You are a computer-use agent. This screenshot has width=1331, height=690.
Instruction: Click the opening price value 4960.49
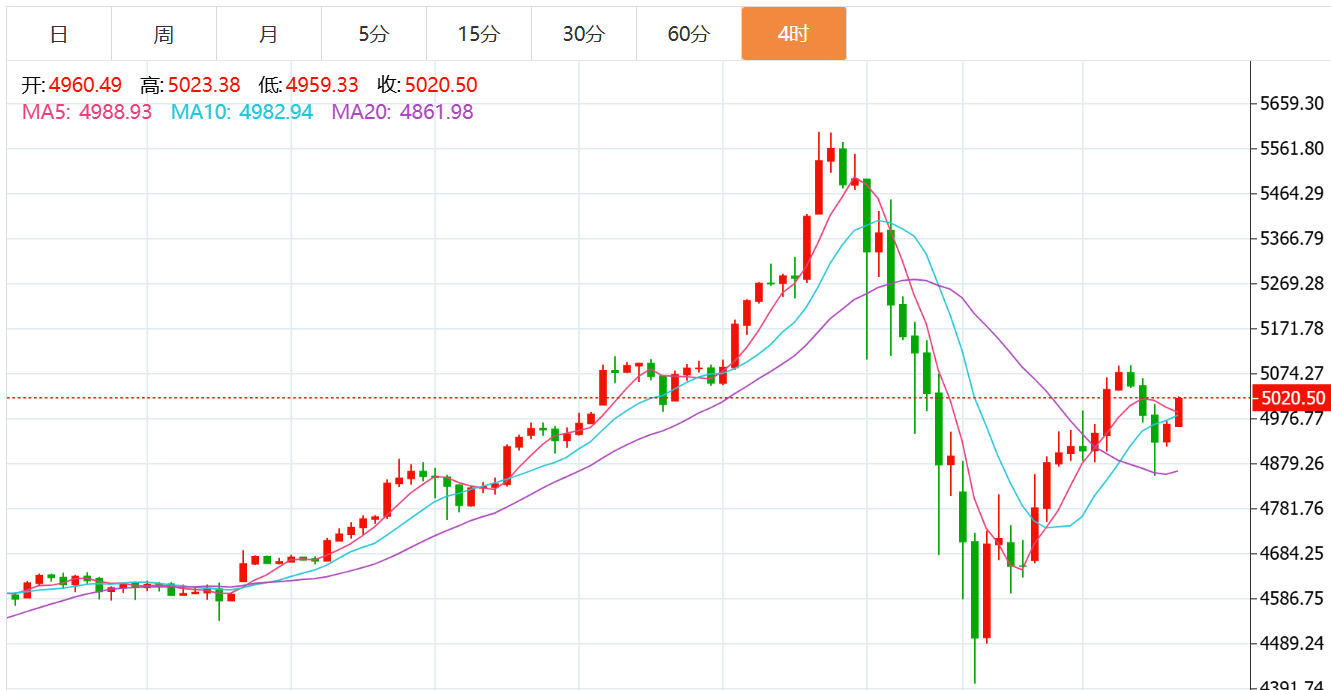coord(85,86)
